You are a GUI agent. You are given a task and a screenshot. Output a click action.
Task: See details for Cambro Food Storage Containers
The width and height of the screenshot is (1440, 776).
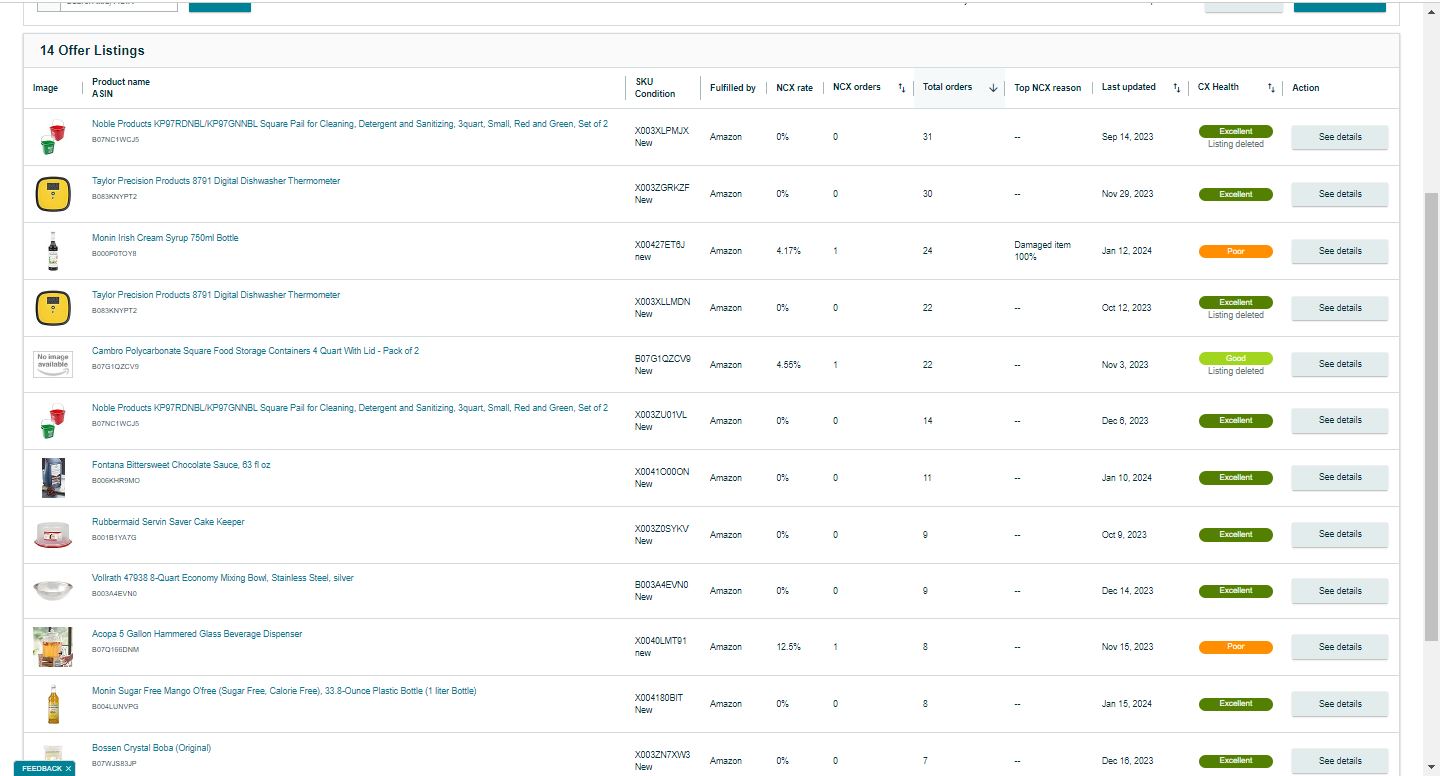pos(1340,364)
